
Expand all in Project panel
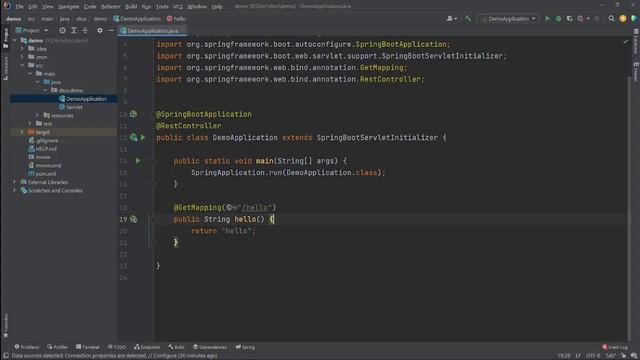pyautogui.click(x=74, y=31)
